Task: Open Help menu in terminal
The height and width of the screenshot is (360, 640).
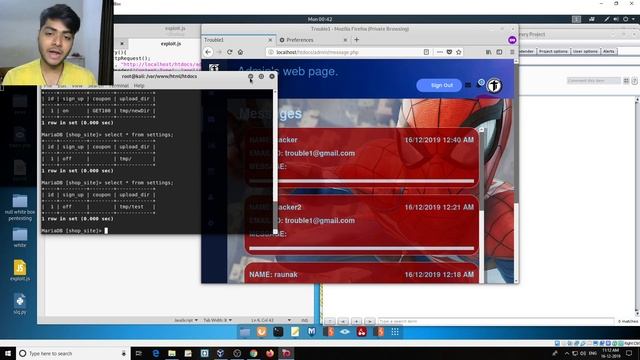Action: click(x=139, y=86)
